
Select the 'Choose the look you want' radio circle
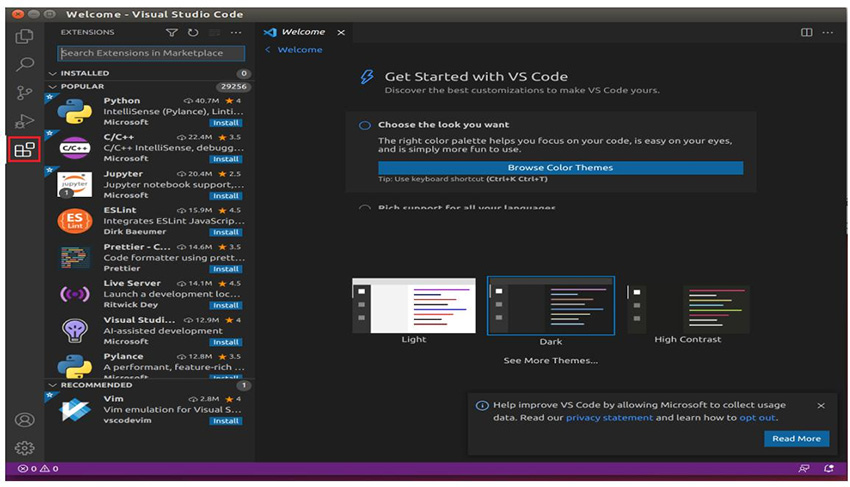click(365, 125)
